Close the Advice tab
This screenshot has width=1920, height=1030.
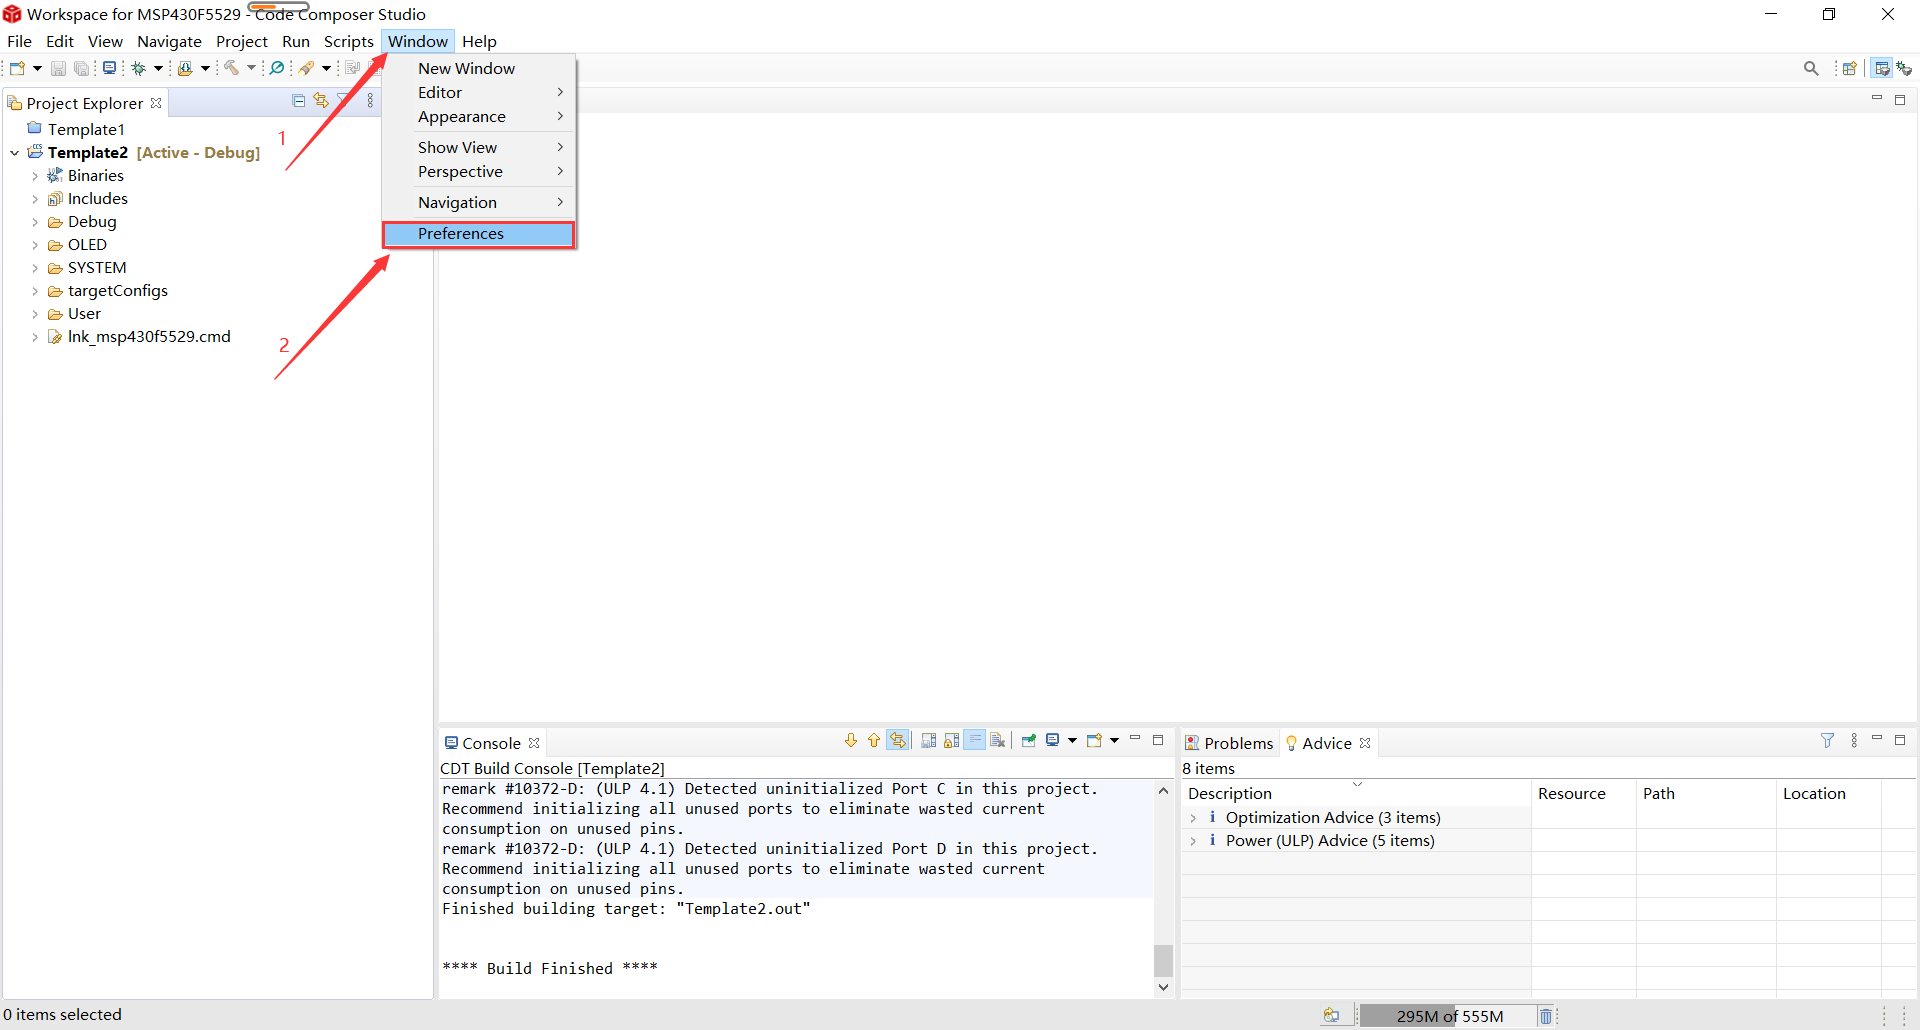[x=1365, y=743]
